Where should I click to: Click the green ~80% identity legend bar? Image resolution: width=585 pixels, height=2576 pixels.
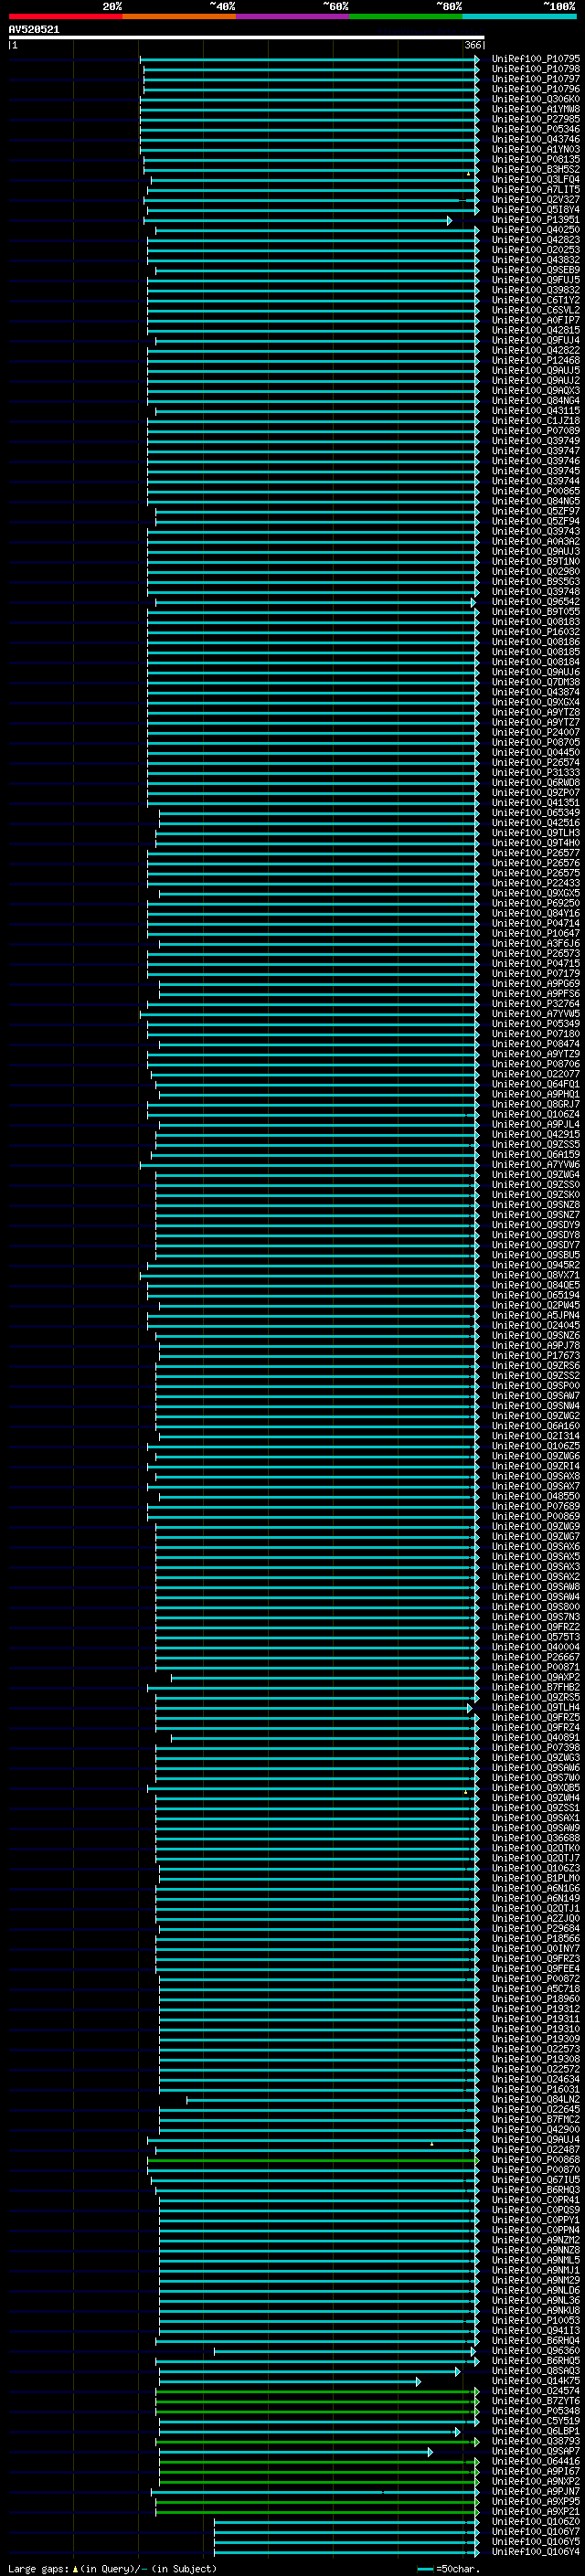click(x=405, y=16)
